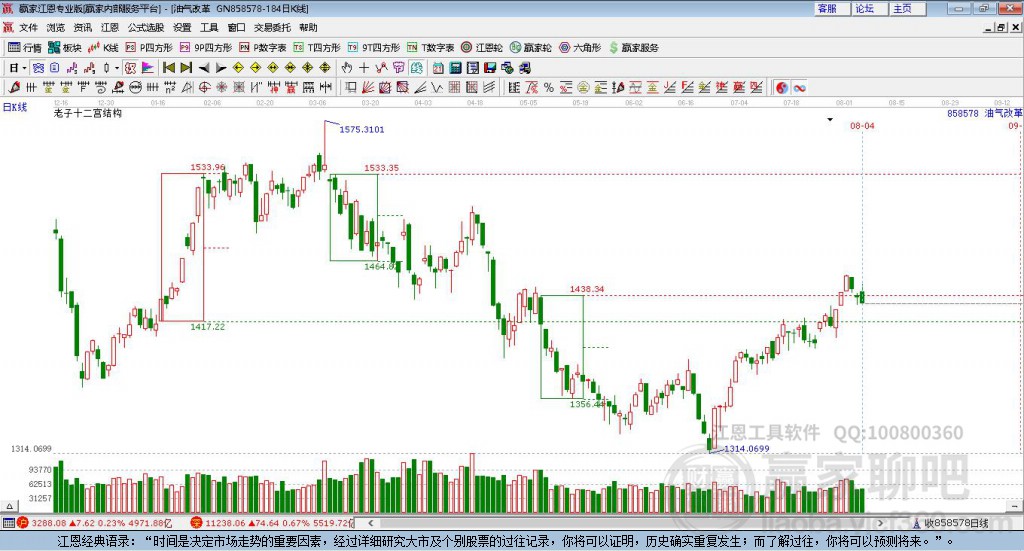Screen dimensions: 1024x551
Task: Click the Shanghai index 3288.08 status entry
Action: tap(94, 522)
